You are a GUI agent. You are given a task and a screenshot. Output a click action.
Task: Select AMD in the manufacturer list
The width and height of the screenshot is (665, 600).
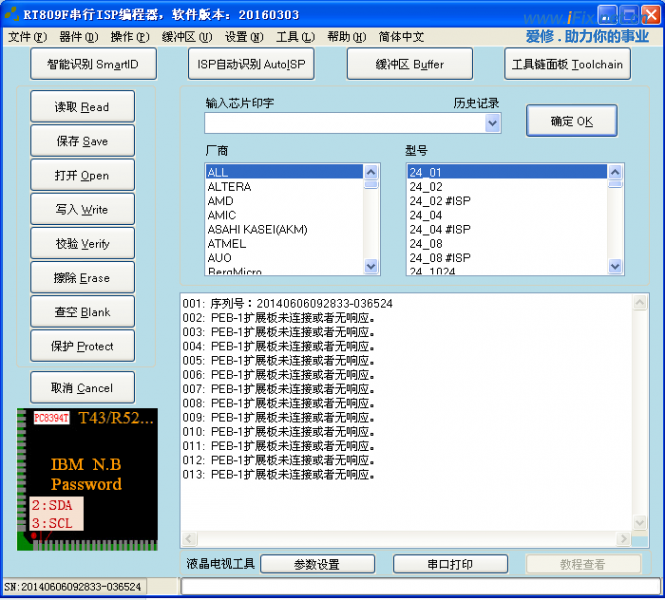coord(284,201)
